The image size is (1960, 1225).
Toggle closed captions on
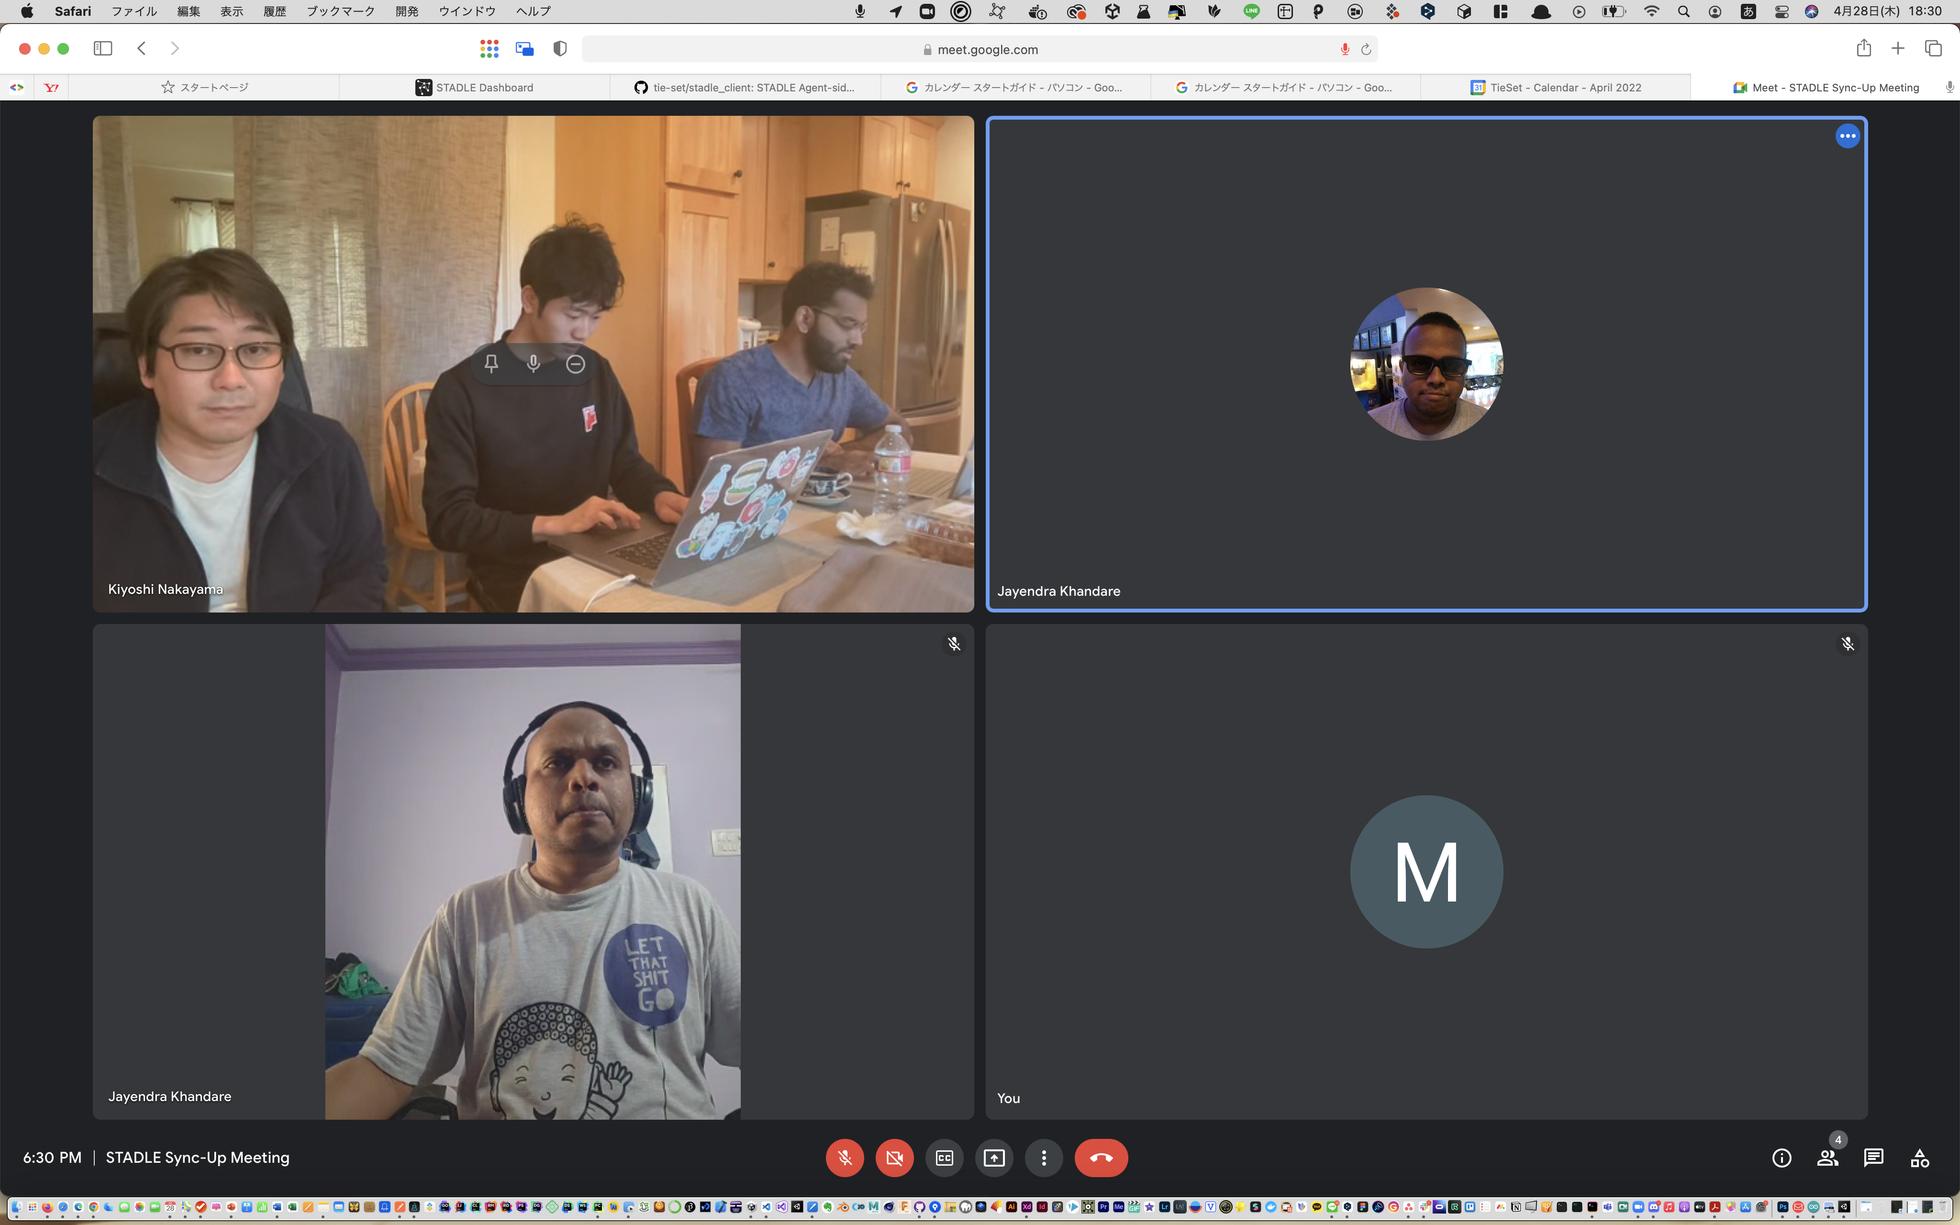pyautogui.click(x=944, y=1158)
